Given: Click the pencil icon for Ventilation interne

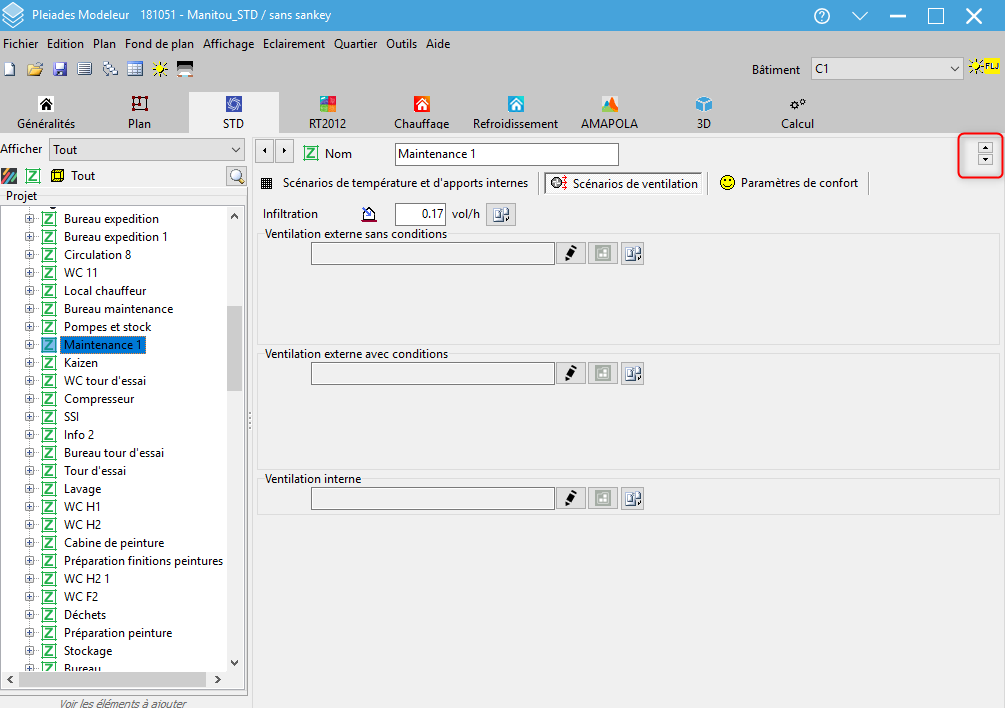Looking at the screenshot, I should [x=570, y=498].
